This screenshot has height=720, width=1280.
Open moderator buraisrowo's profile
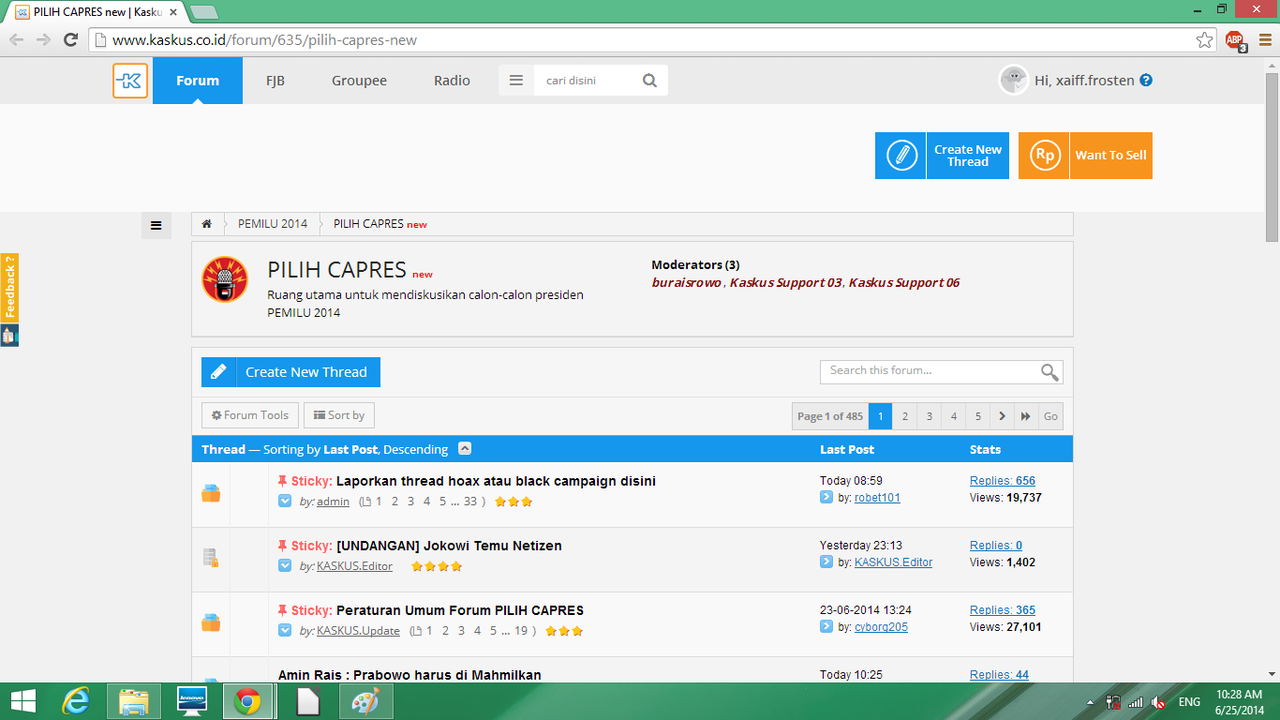pyautogui.click(x=687, y=283)
